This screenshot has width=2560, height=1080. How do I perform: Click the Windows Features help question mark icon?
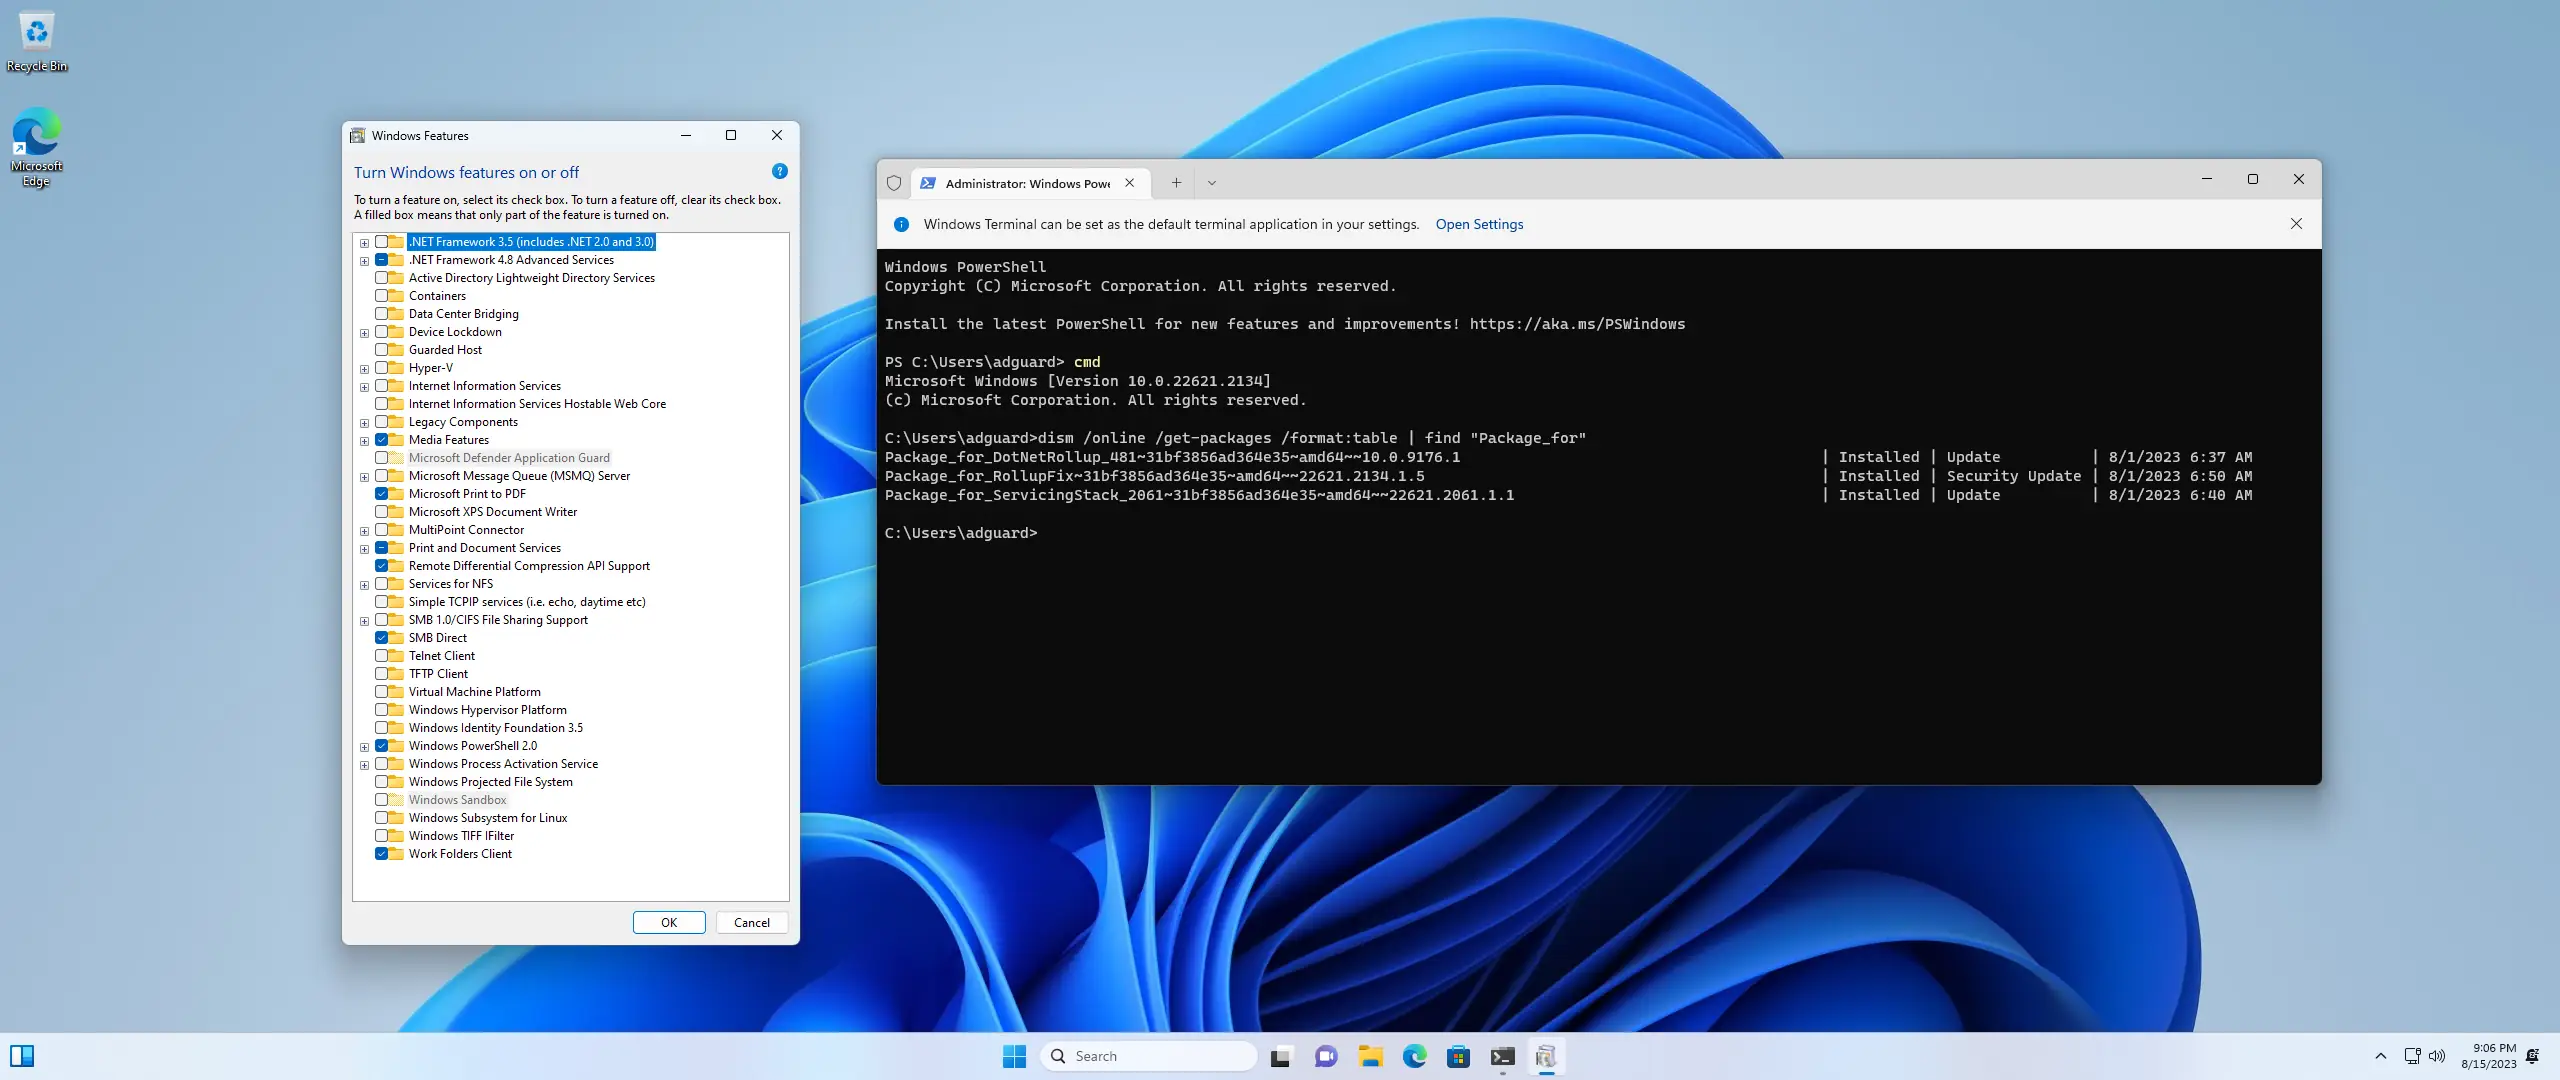pos(780,171)
